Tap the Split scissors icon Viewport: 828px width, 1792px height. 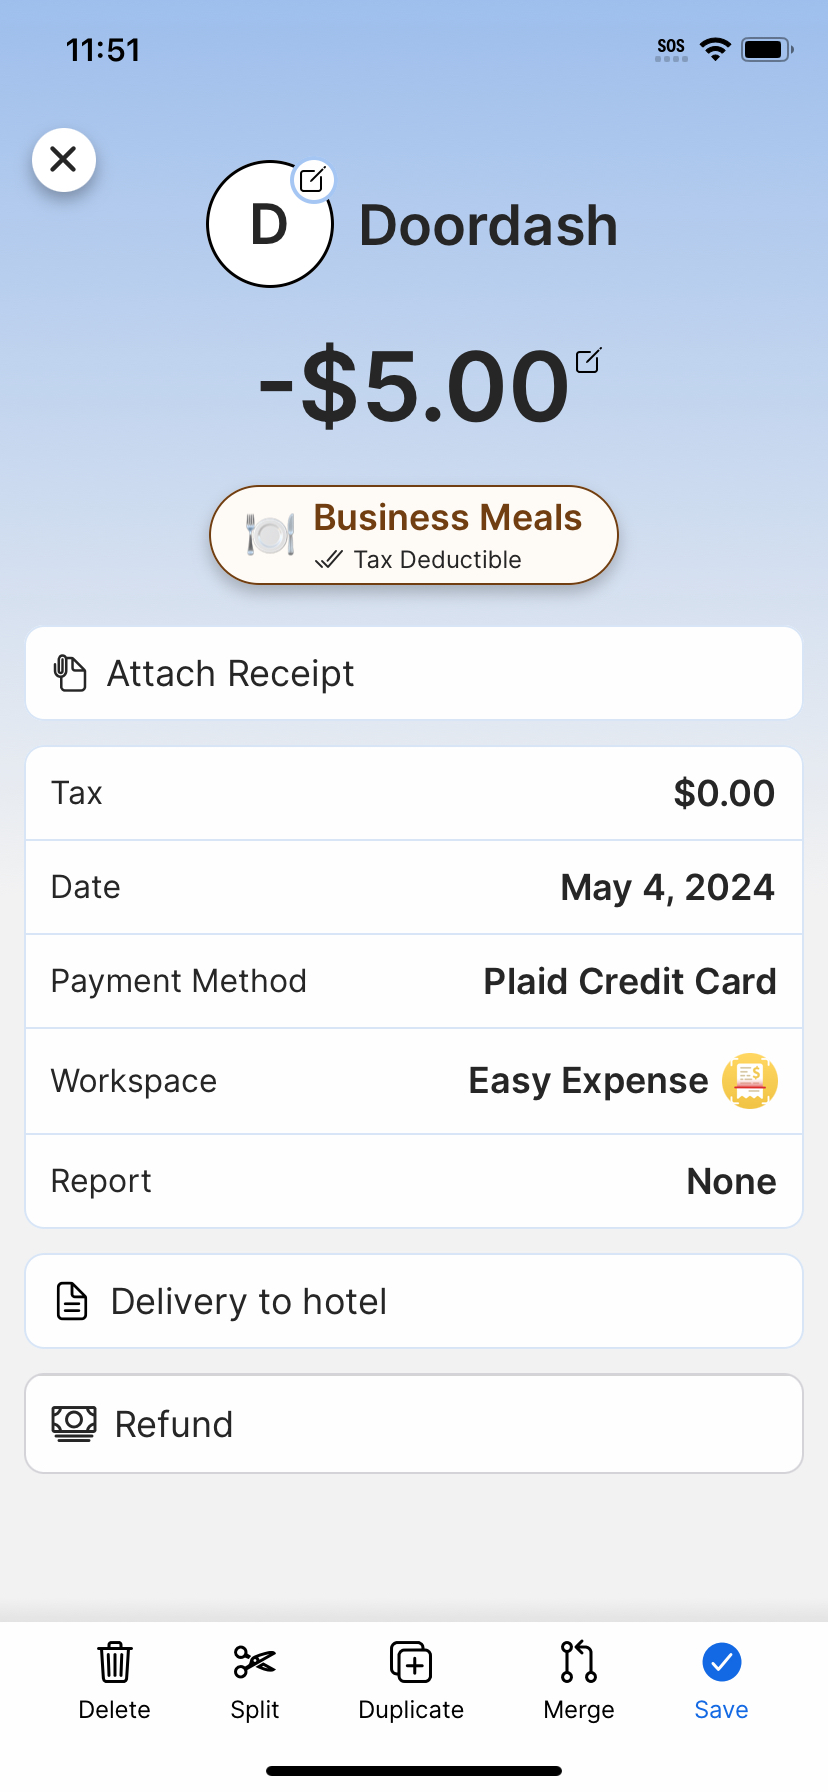[x=254, y=1662]
